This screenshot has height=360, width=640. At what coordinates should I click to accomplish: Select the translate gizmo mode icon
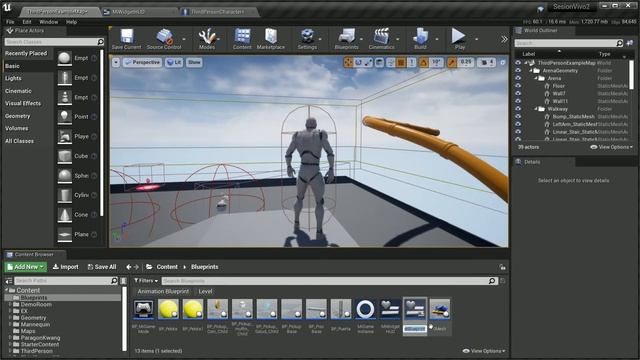[348, 62]
